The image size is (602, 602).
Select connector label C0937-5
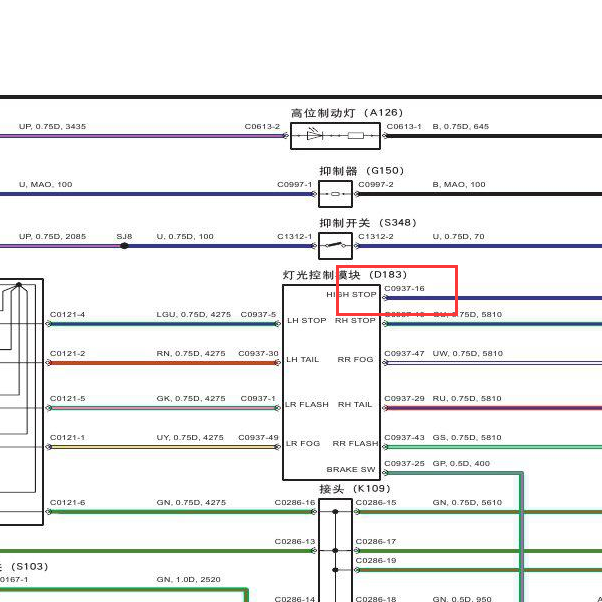[x=258, y=314]
